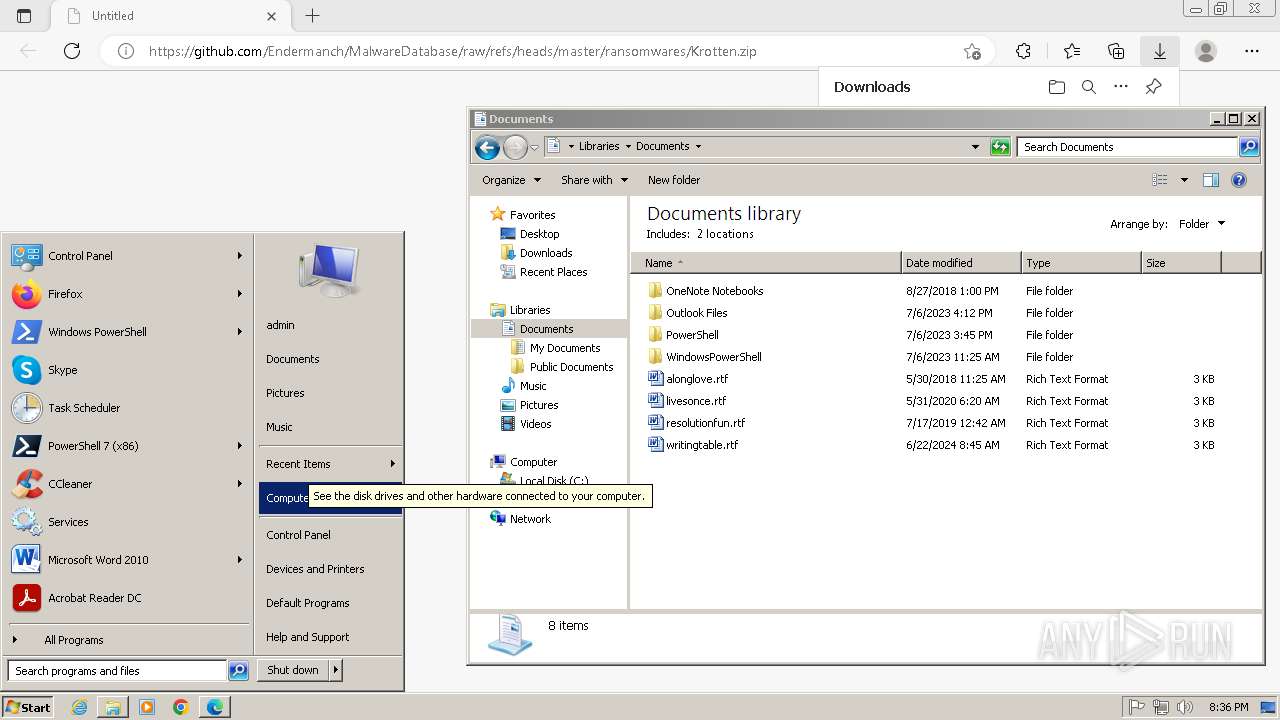Open the Organize dropdown menu
This screenshot has height=720, width=1280.
[x=511, y=180]
